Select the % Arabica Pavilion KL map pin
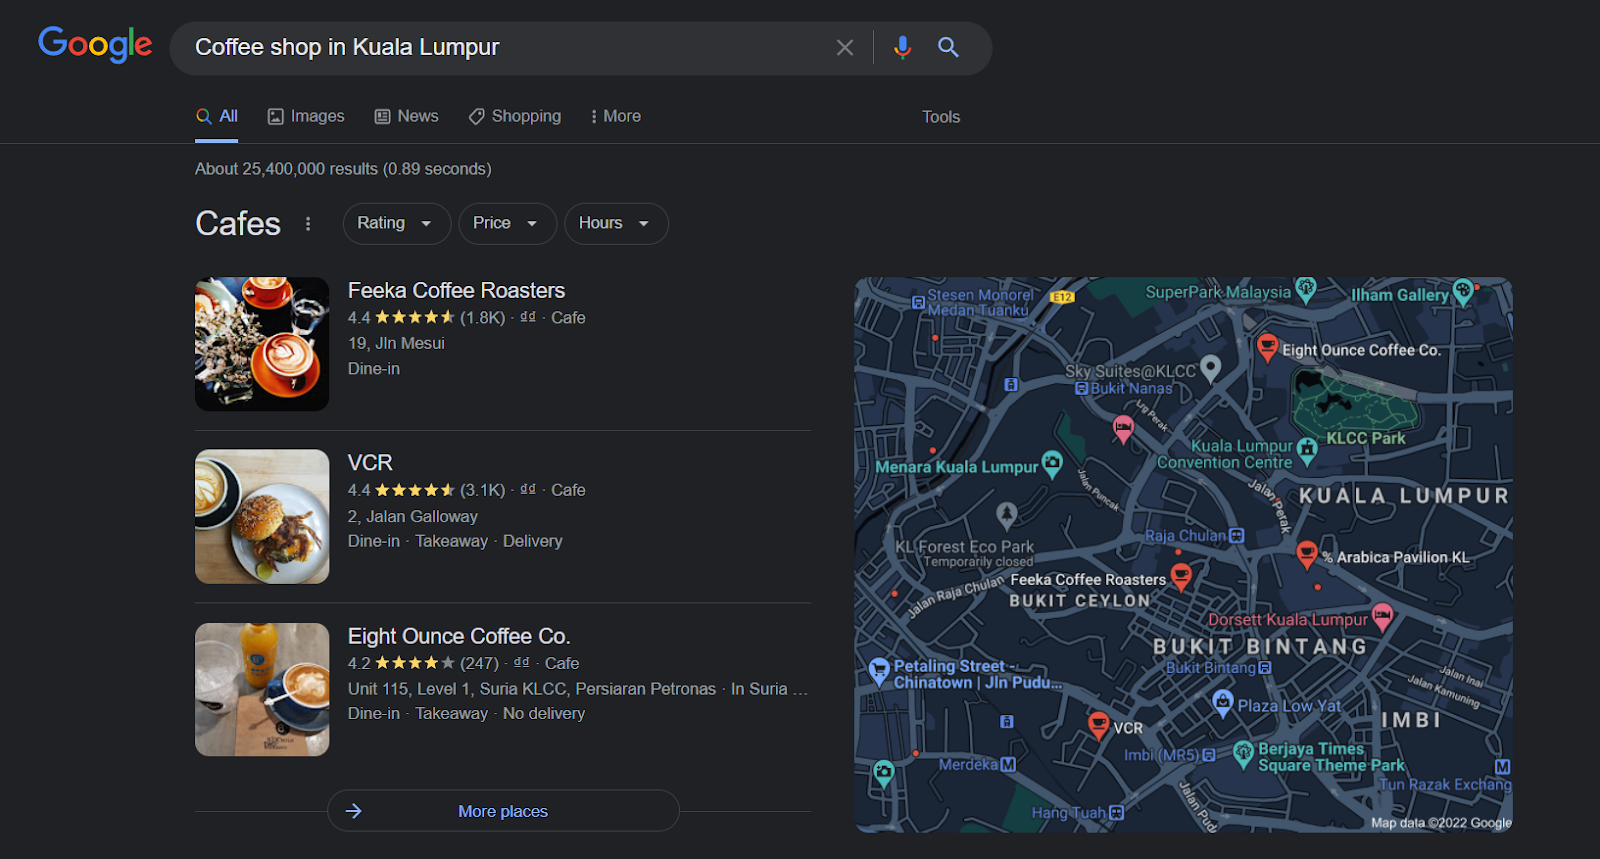 coord(1306,553)
